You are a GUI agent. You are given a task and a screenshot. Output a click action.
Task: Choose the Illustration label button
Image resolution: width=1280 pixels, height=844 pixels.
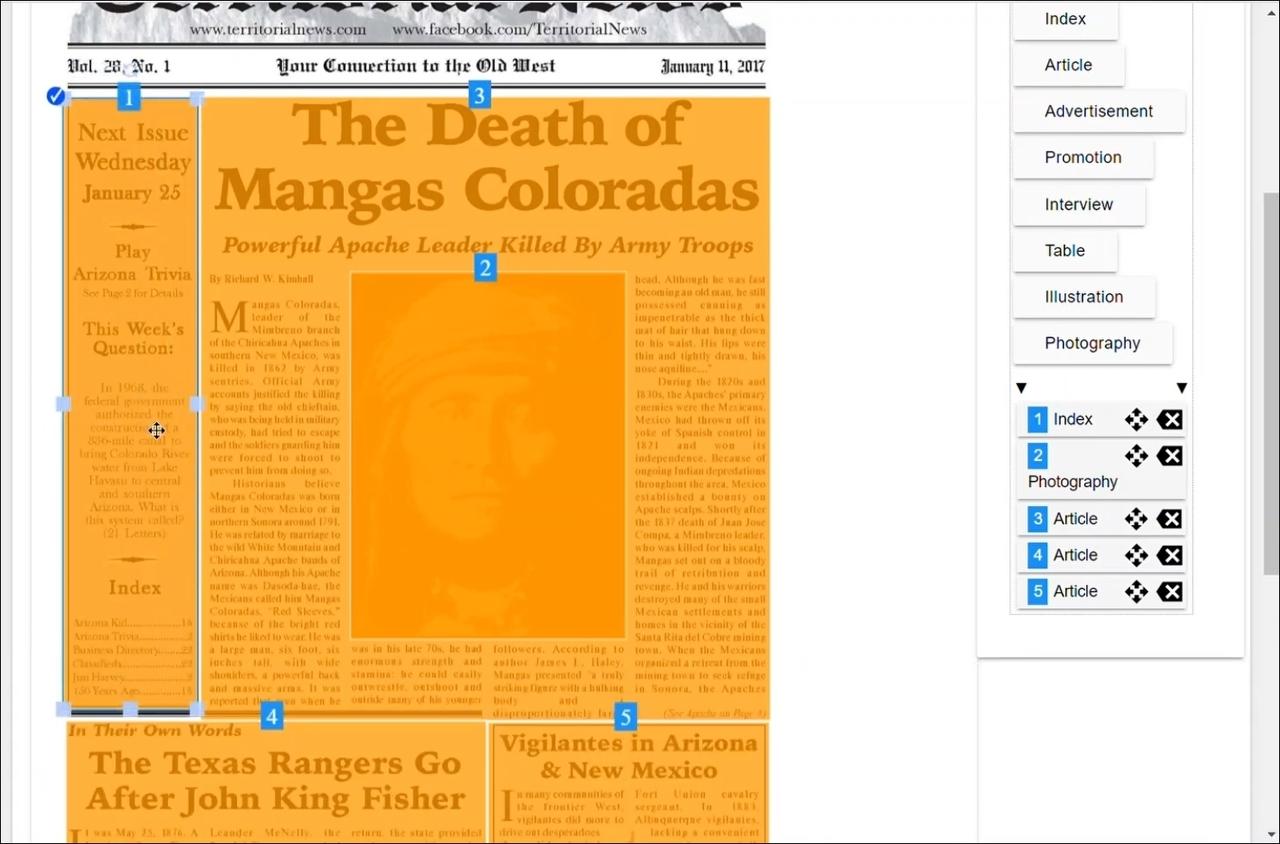tap(1083, 296)
